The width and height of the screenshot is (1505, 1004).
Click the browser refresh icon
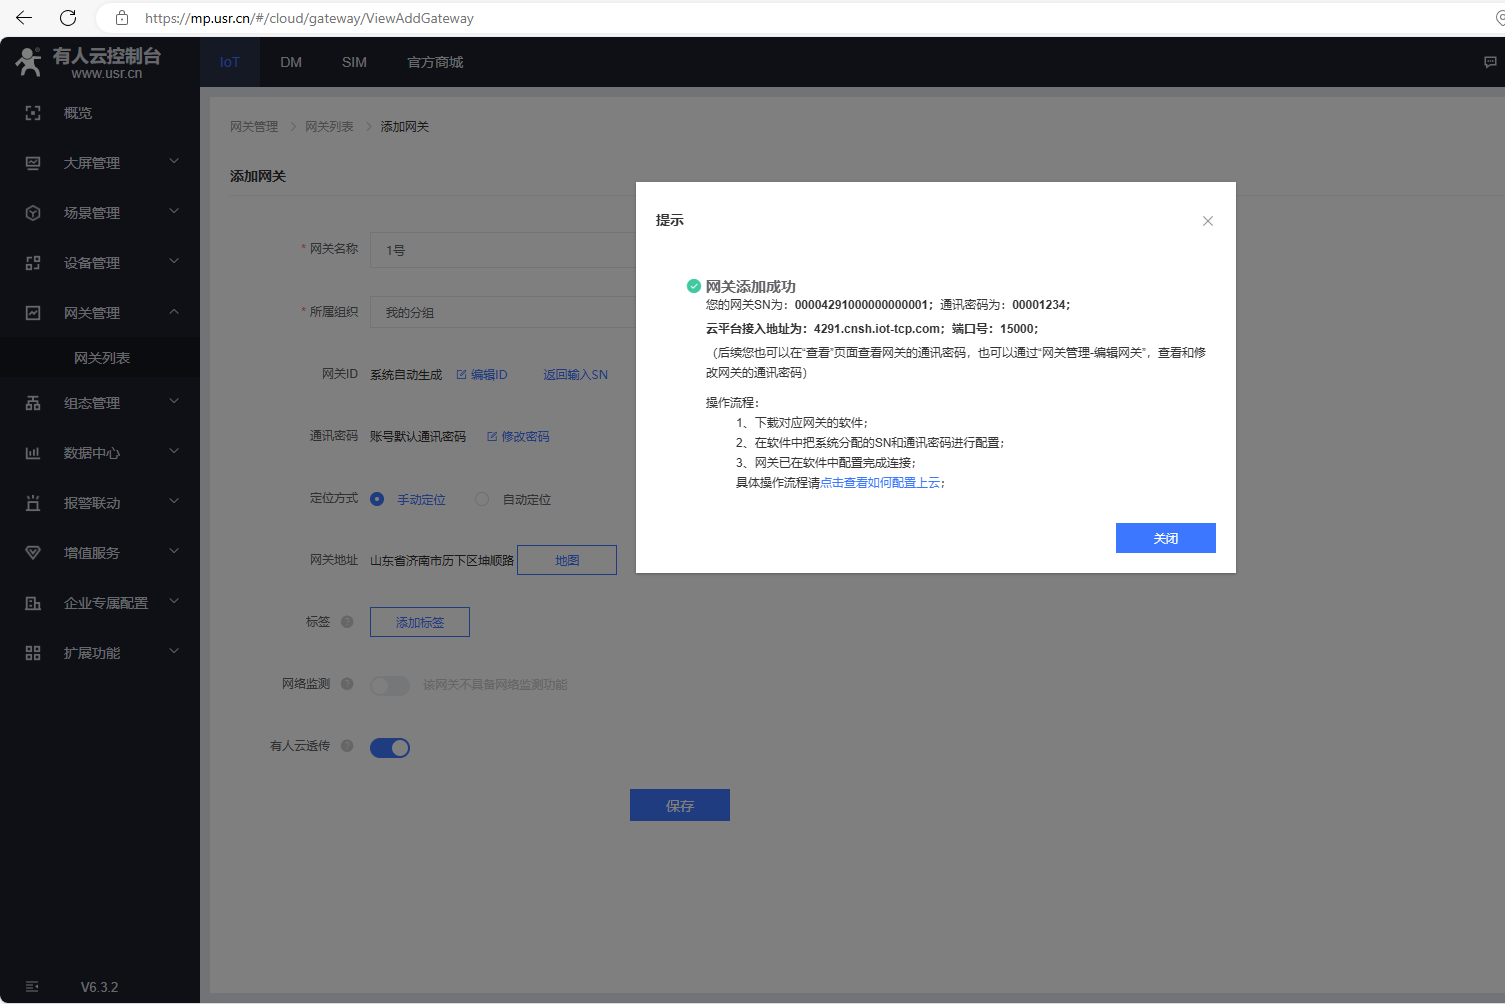(x=68, y=18)
